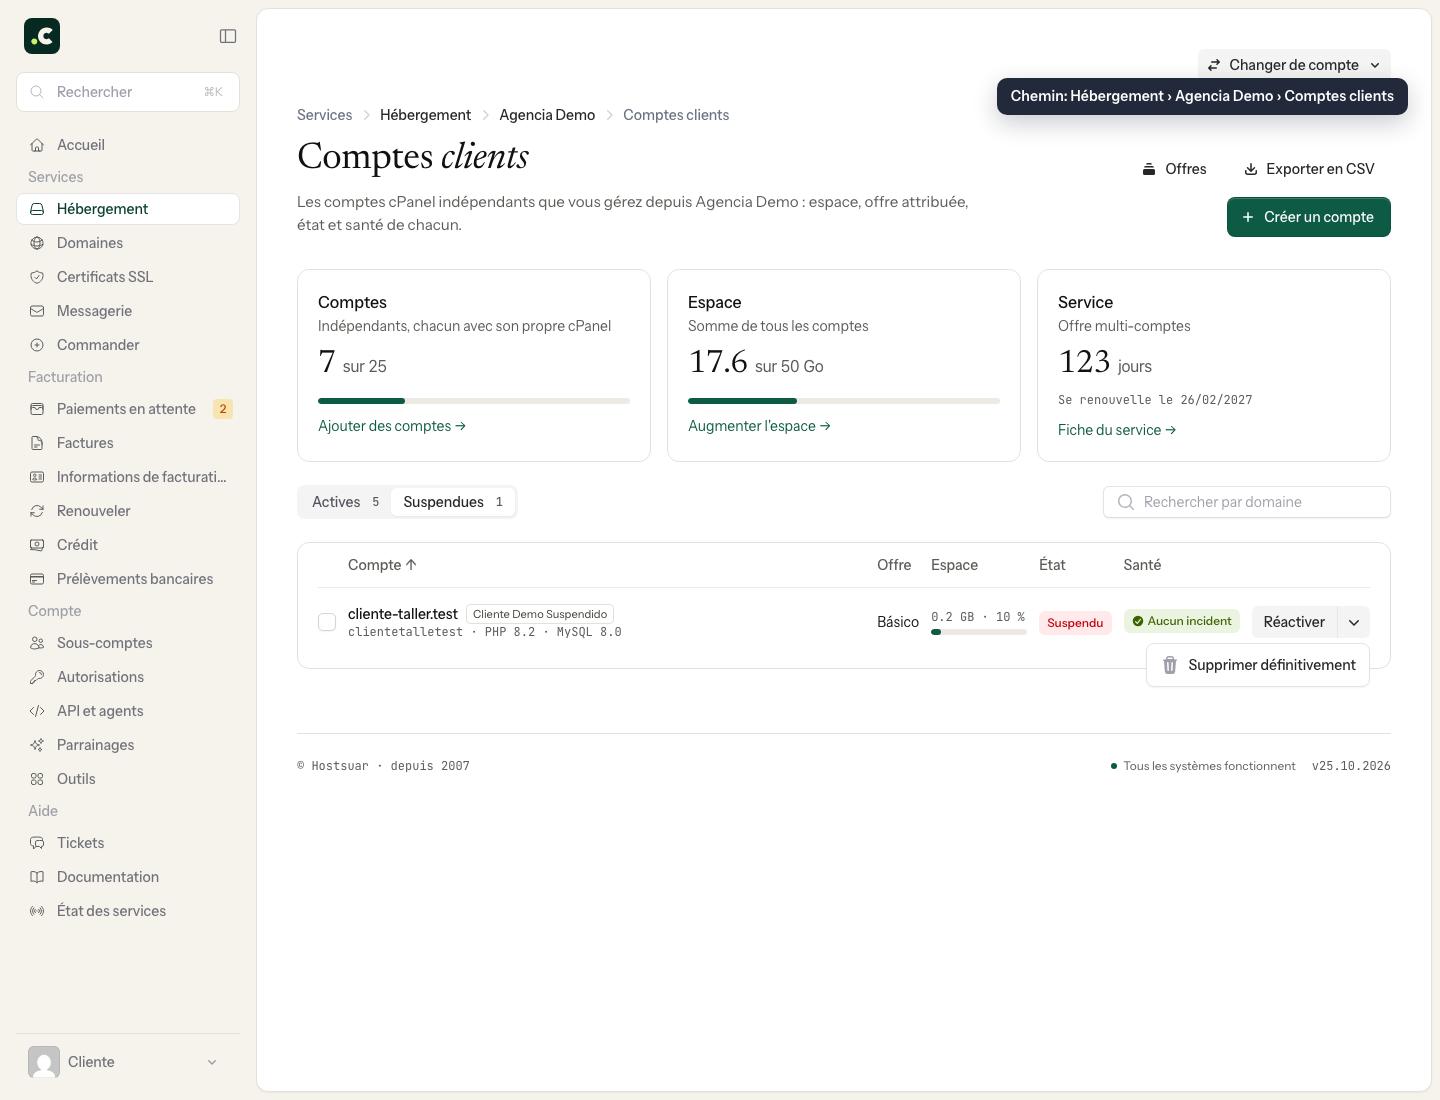Viewport: 1440px width, 1100px height.
Task: Click the Espace 17.6 sur 50 Go progress bar
Action: pyautogui.click(x=844, y=401)
